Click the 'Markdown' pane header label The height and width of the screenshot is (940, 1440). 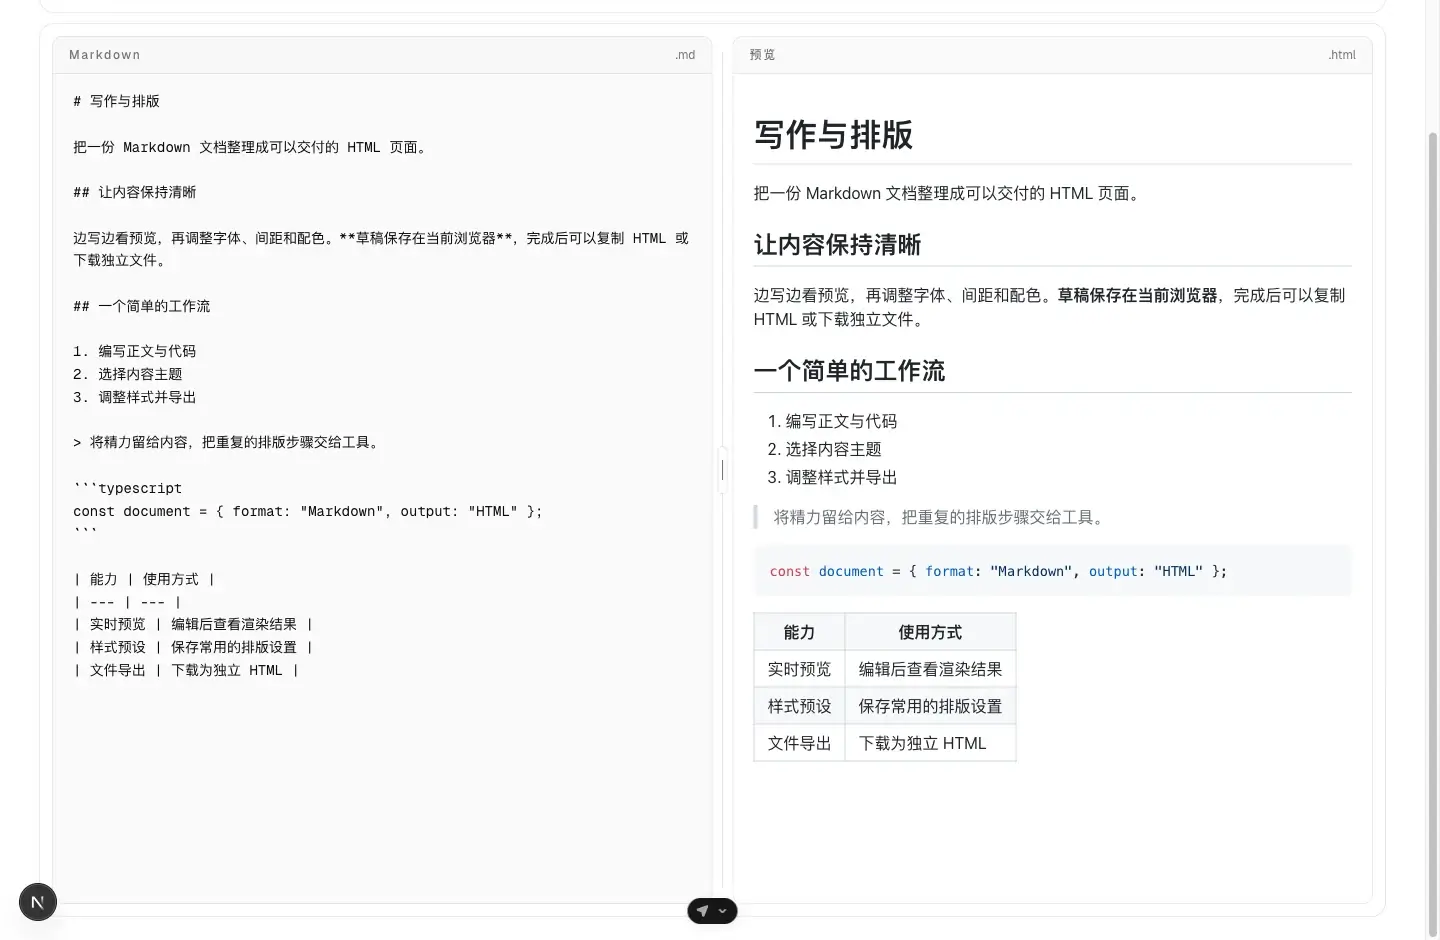pyautogui.click(x=105, y=55)
